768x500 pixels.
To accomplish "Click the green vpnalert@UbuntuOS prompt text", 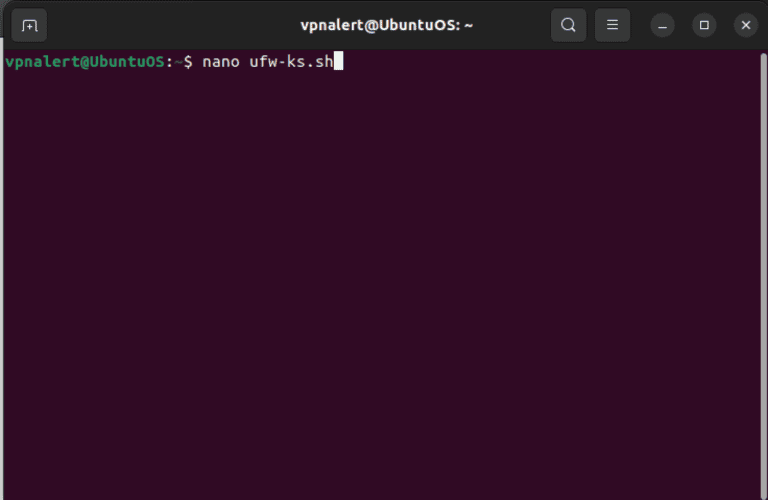I will (x=85, y=62).
